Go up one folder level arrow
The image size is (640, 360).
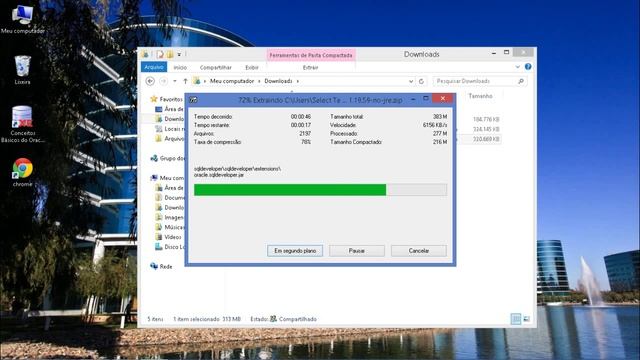click(x=185, y=81)
